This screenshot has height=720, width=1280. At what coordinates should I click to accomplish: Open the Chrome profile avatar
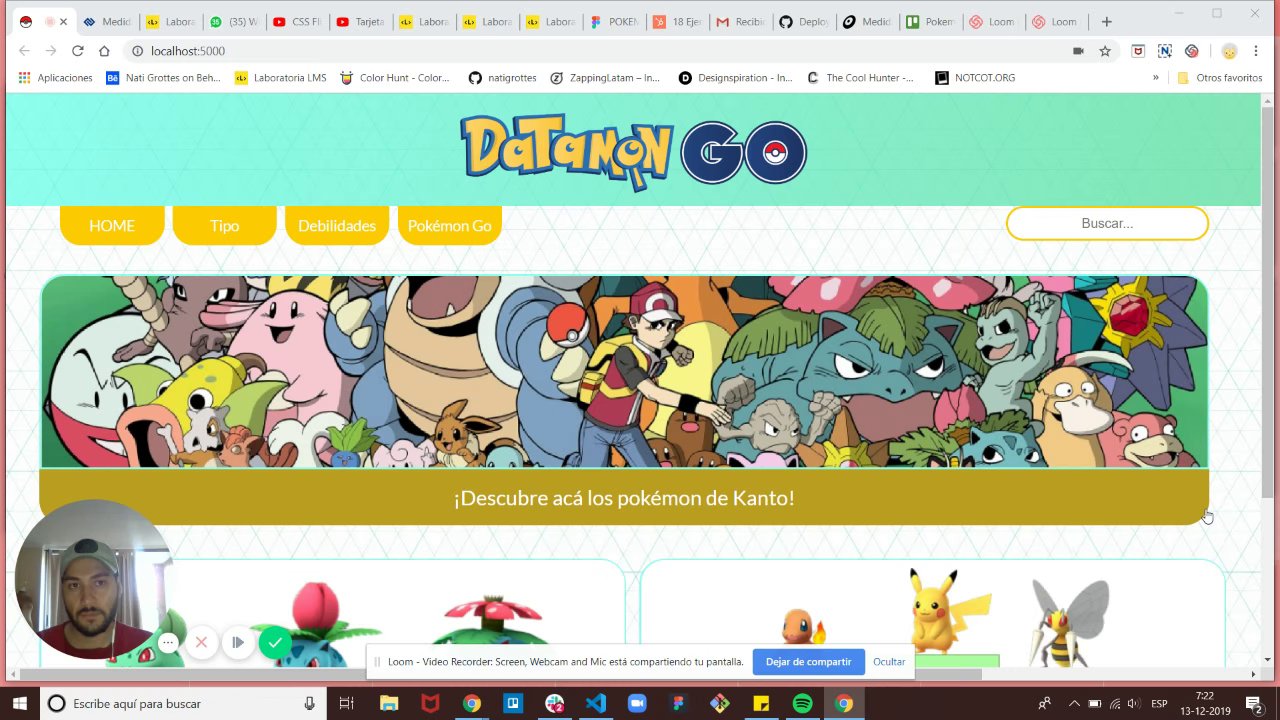(1229, 51)
